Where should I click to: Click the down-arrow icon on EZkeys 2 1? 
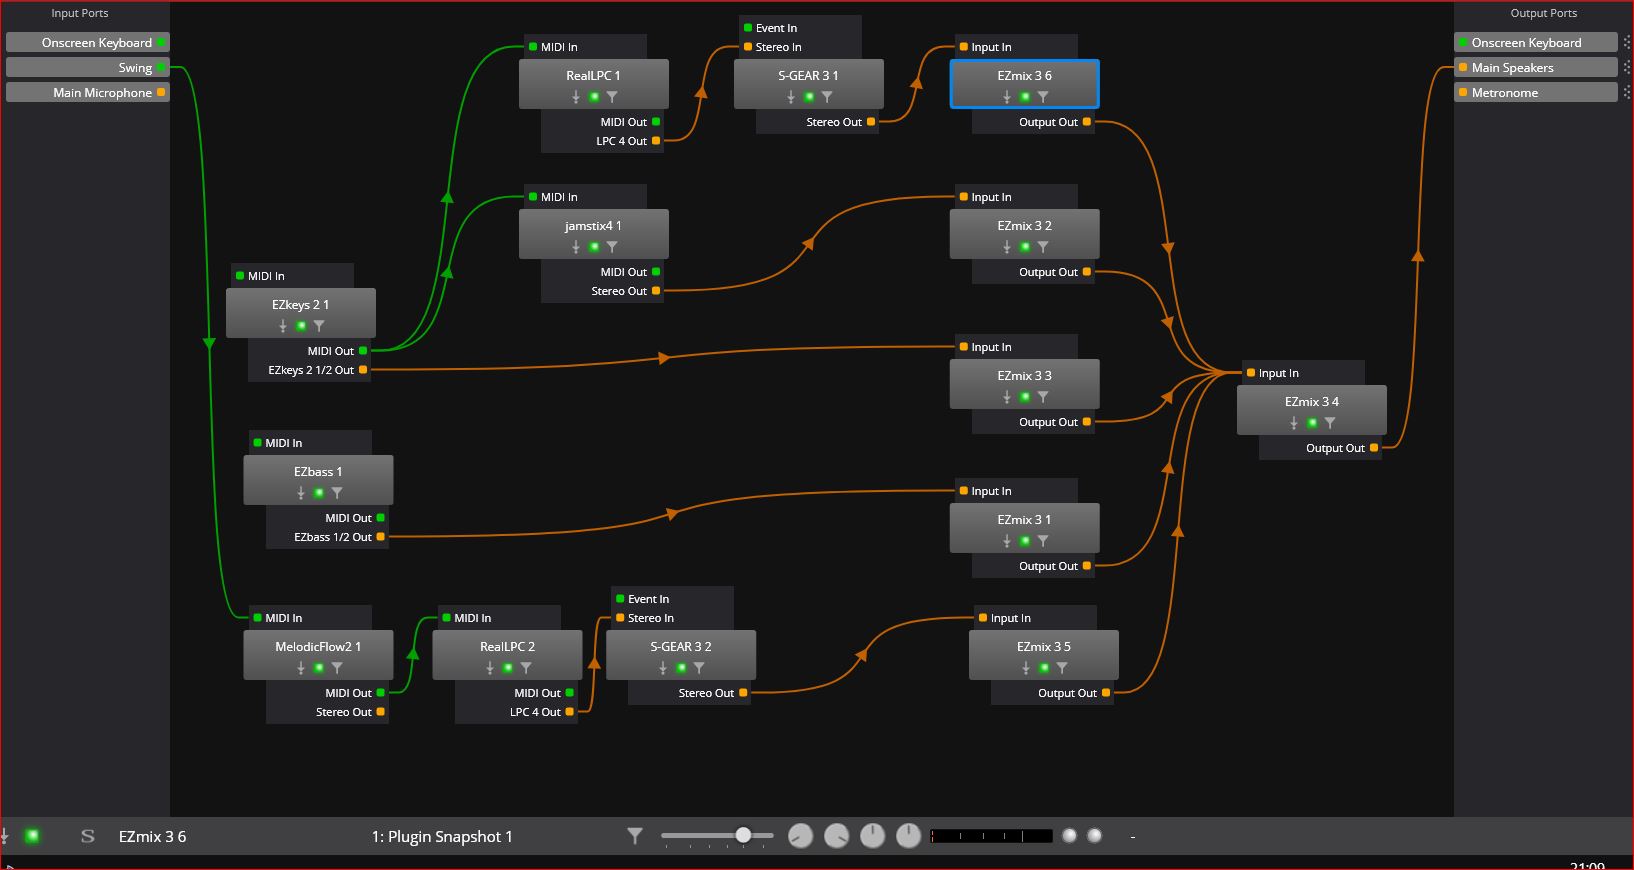coord(283,326)
